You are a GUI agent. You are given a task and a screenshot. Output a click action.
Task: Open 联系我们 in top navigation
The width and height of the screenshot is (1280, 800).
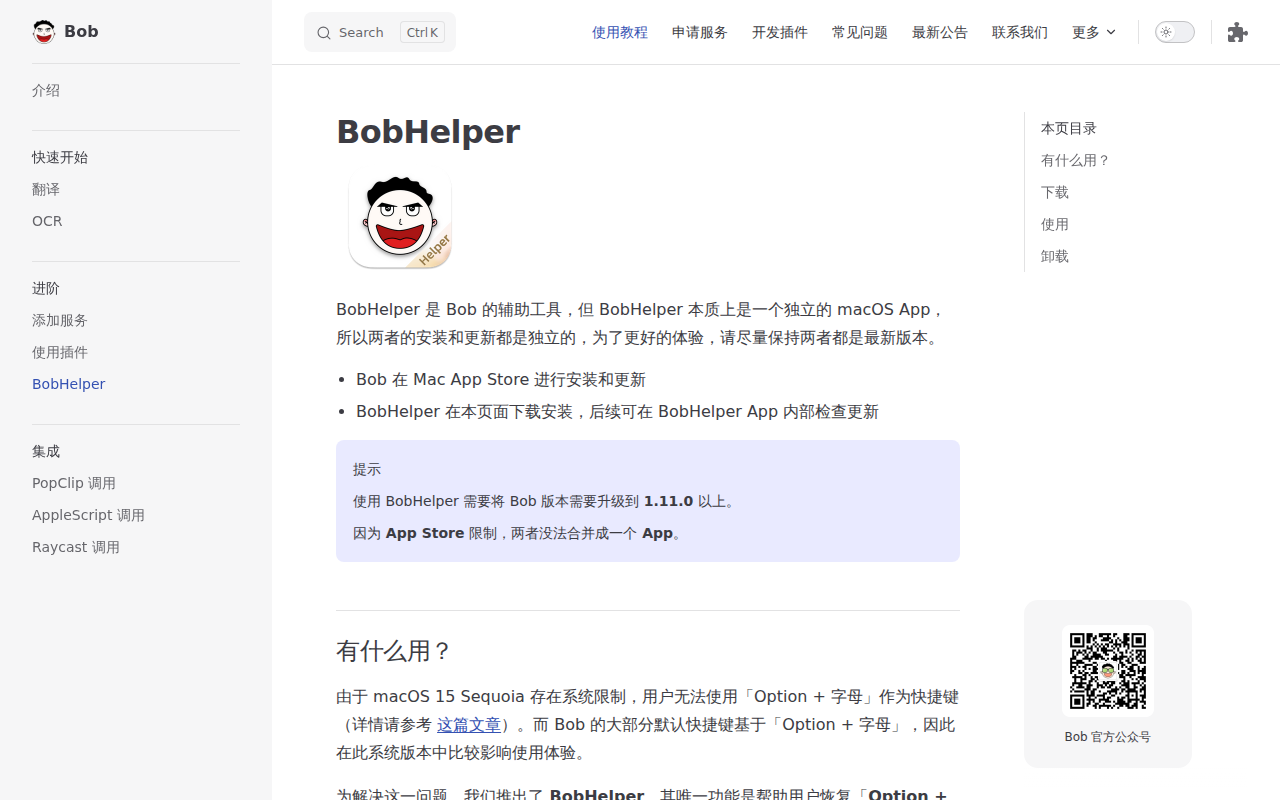click(1020, 32)
